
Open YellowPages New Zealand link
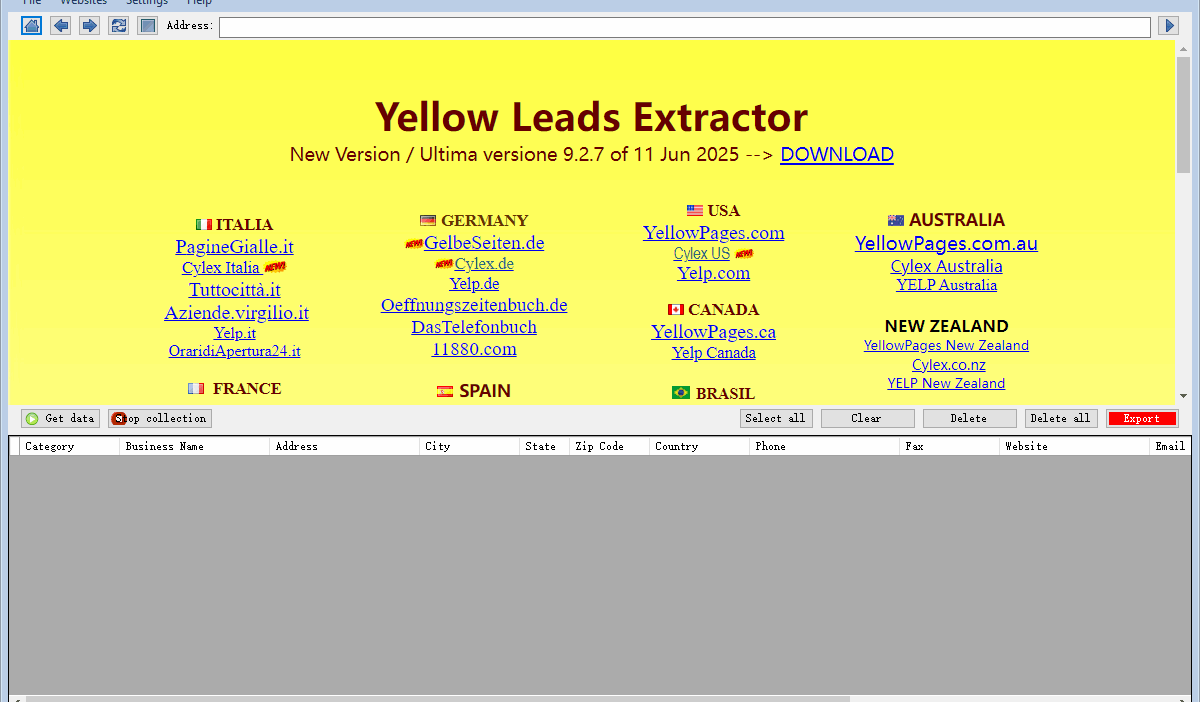946,345
